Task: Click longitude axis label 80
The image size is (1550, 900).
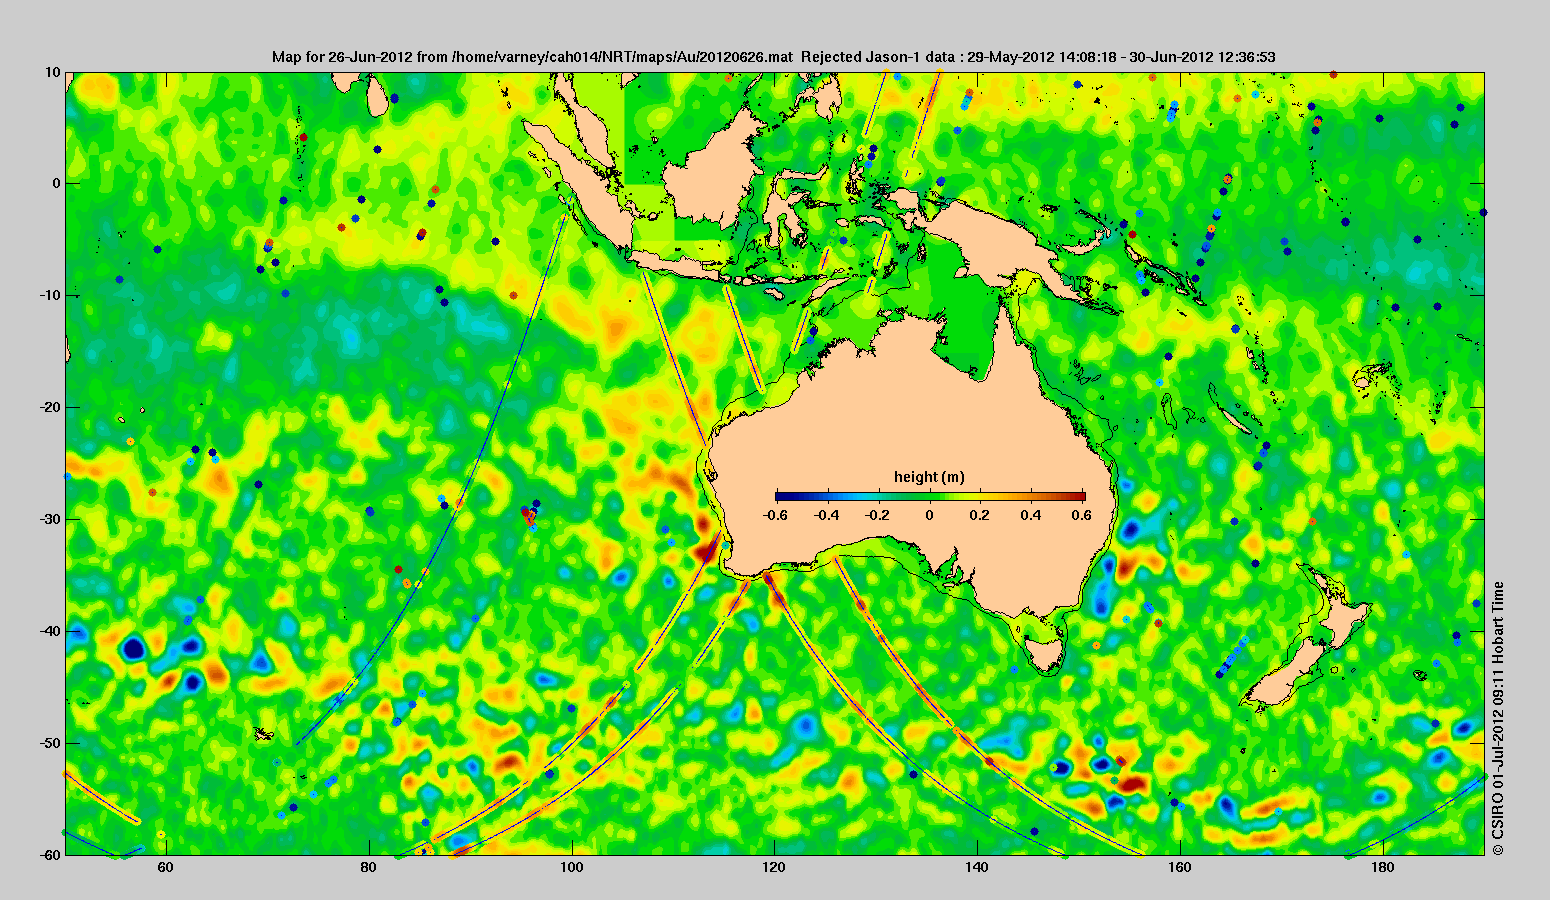Action: point(369,867)
